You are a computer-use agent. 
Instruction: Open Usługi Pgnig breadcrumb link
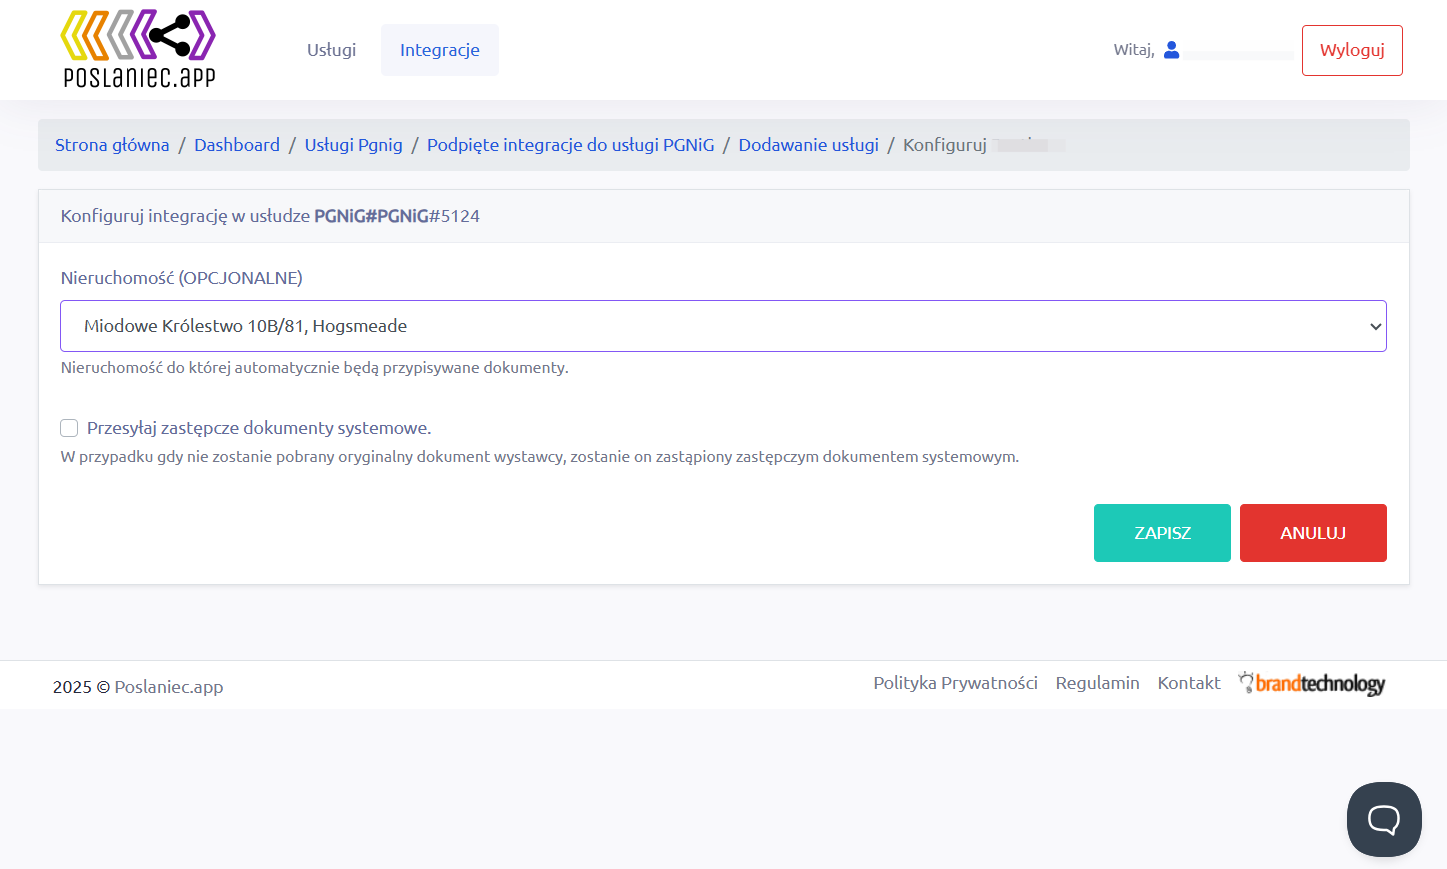[x=354, y=145]
